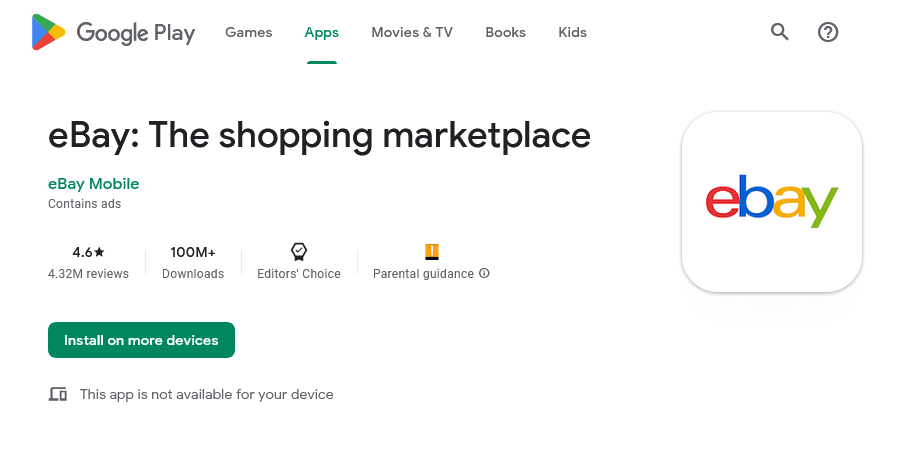Click the 4.32M reviews text
Image resolution: width=907 pixels, height=453 pixels.
(89, 274)
